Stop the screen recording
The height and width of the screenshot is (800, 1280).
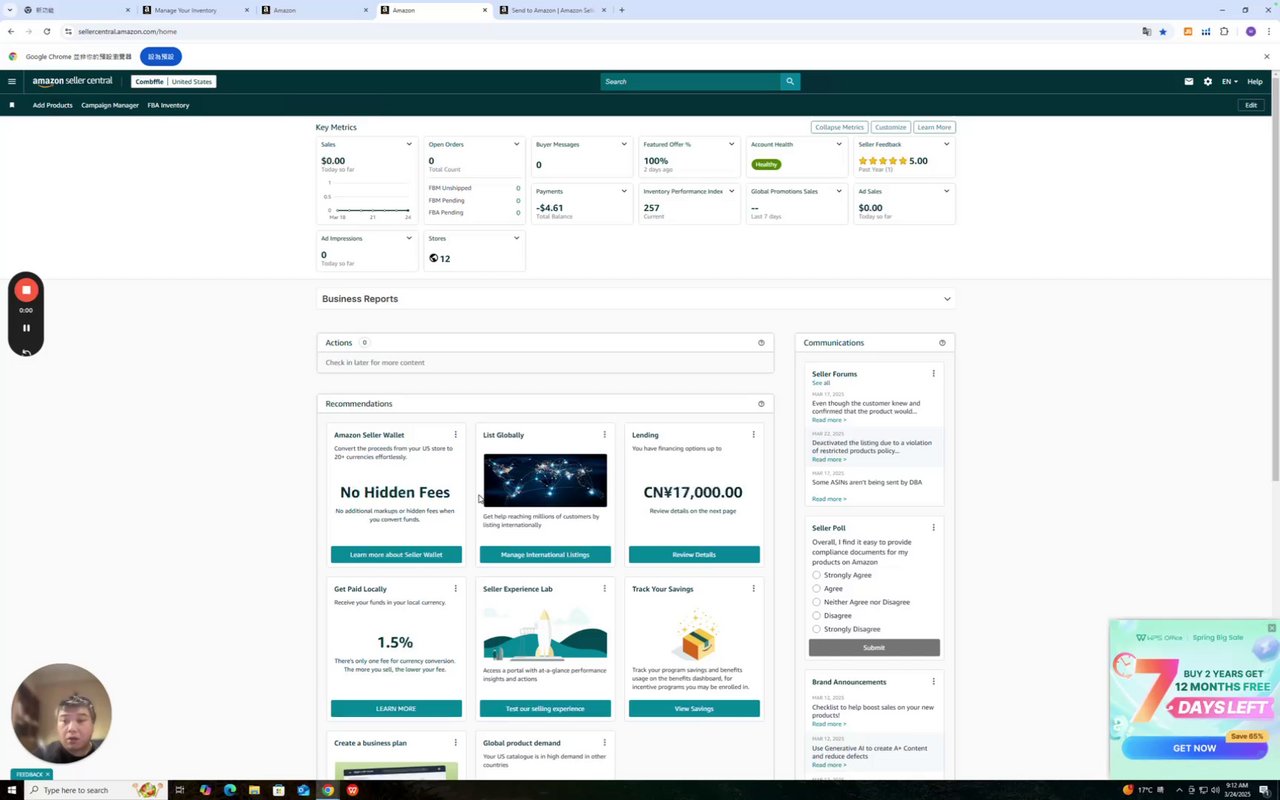[x=26, y=290]
